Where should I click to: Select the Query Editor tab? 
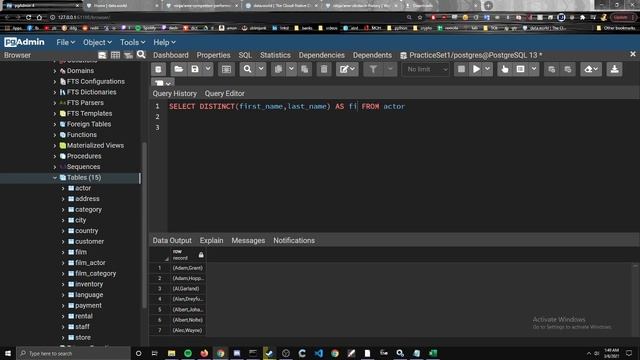click(x=224, y=93)
